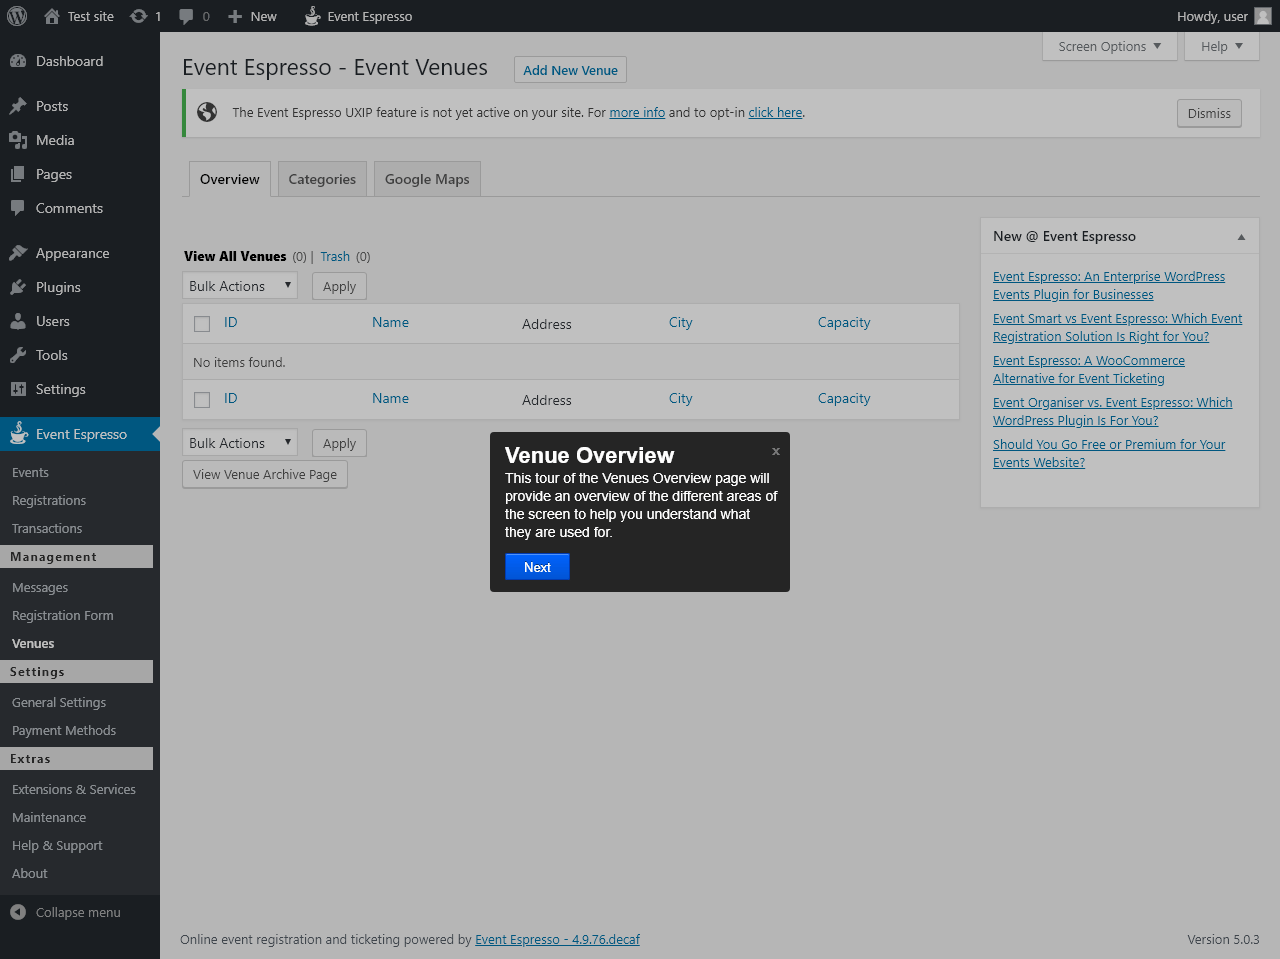Sort venues by Capacity in header
The image size is (1280, 959).
click(844, 322)
